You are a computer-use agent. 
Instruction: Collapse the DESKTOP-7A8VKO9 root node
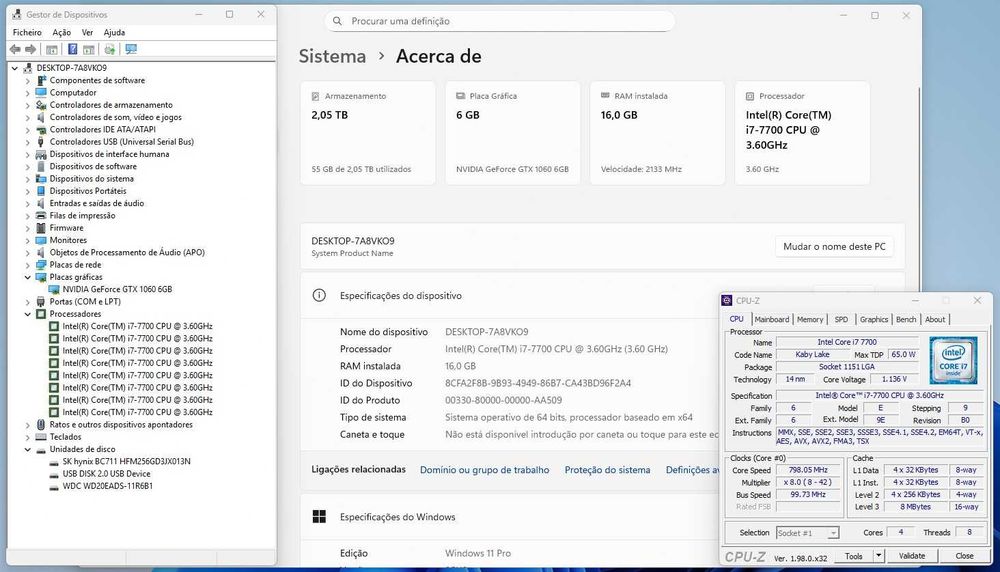pos(15,68)
